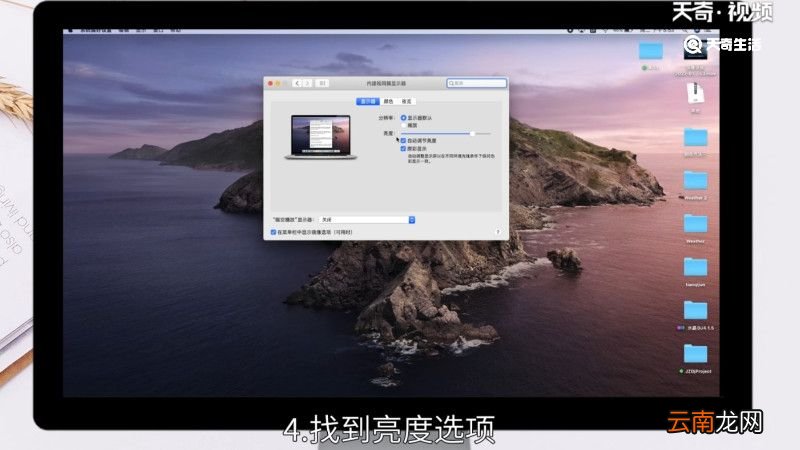Click the help question mark button
The height and width of the screenshot is (450, 800).
(x=497, y=232)
